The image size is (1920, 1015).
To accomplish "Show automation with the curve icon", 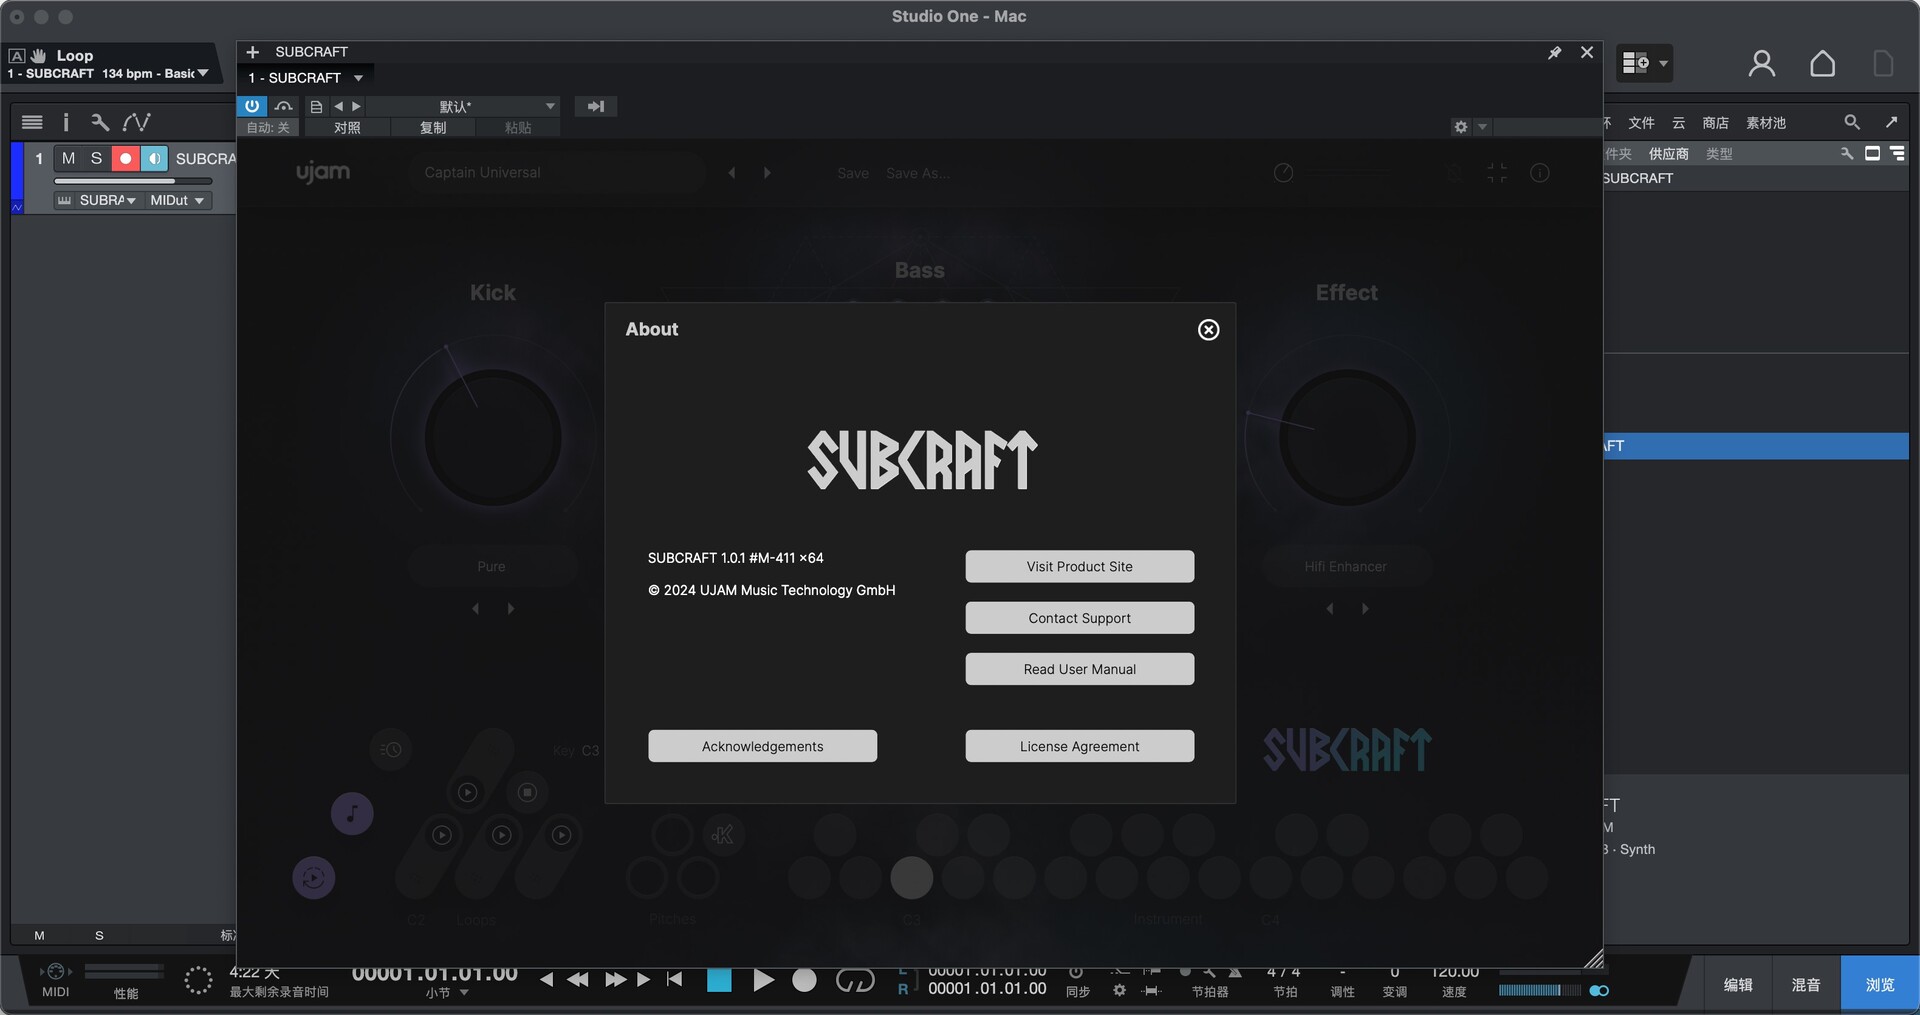I will (x=136, y=122).
